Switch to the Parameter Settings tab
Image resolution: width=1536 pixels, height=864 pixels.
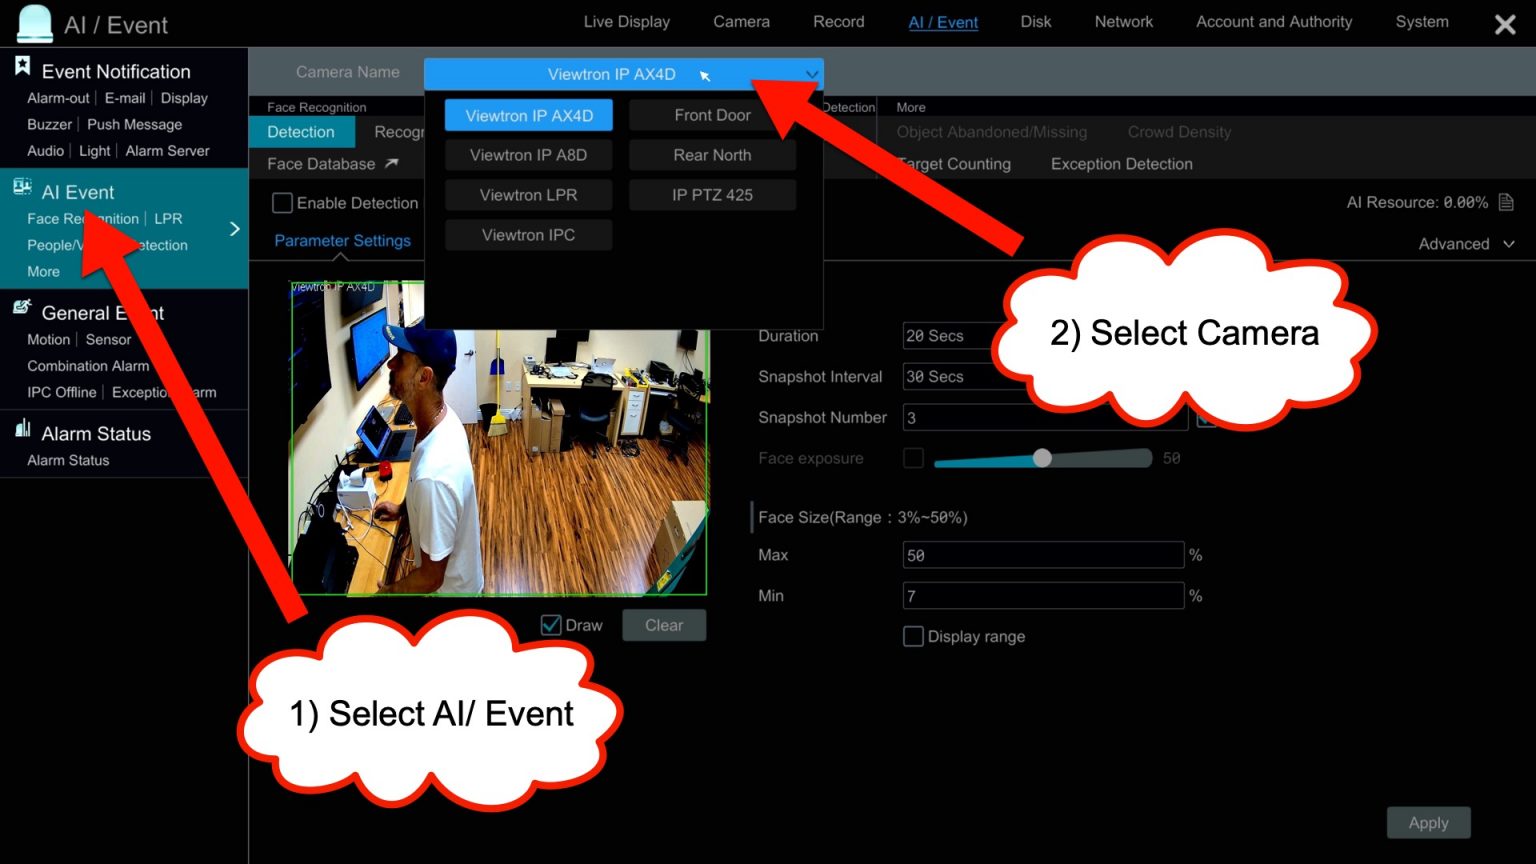point(342,241)
